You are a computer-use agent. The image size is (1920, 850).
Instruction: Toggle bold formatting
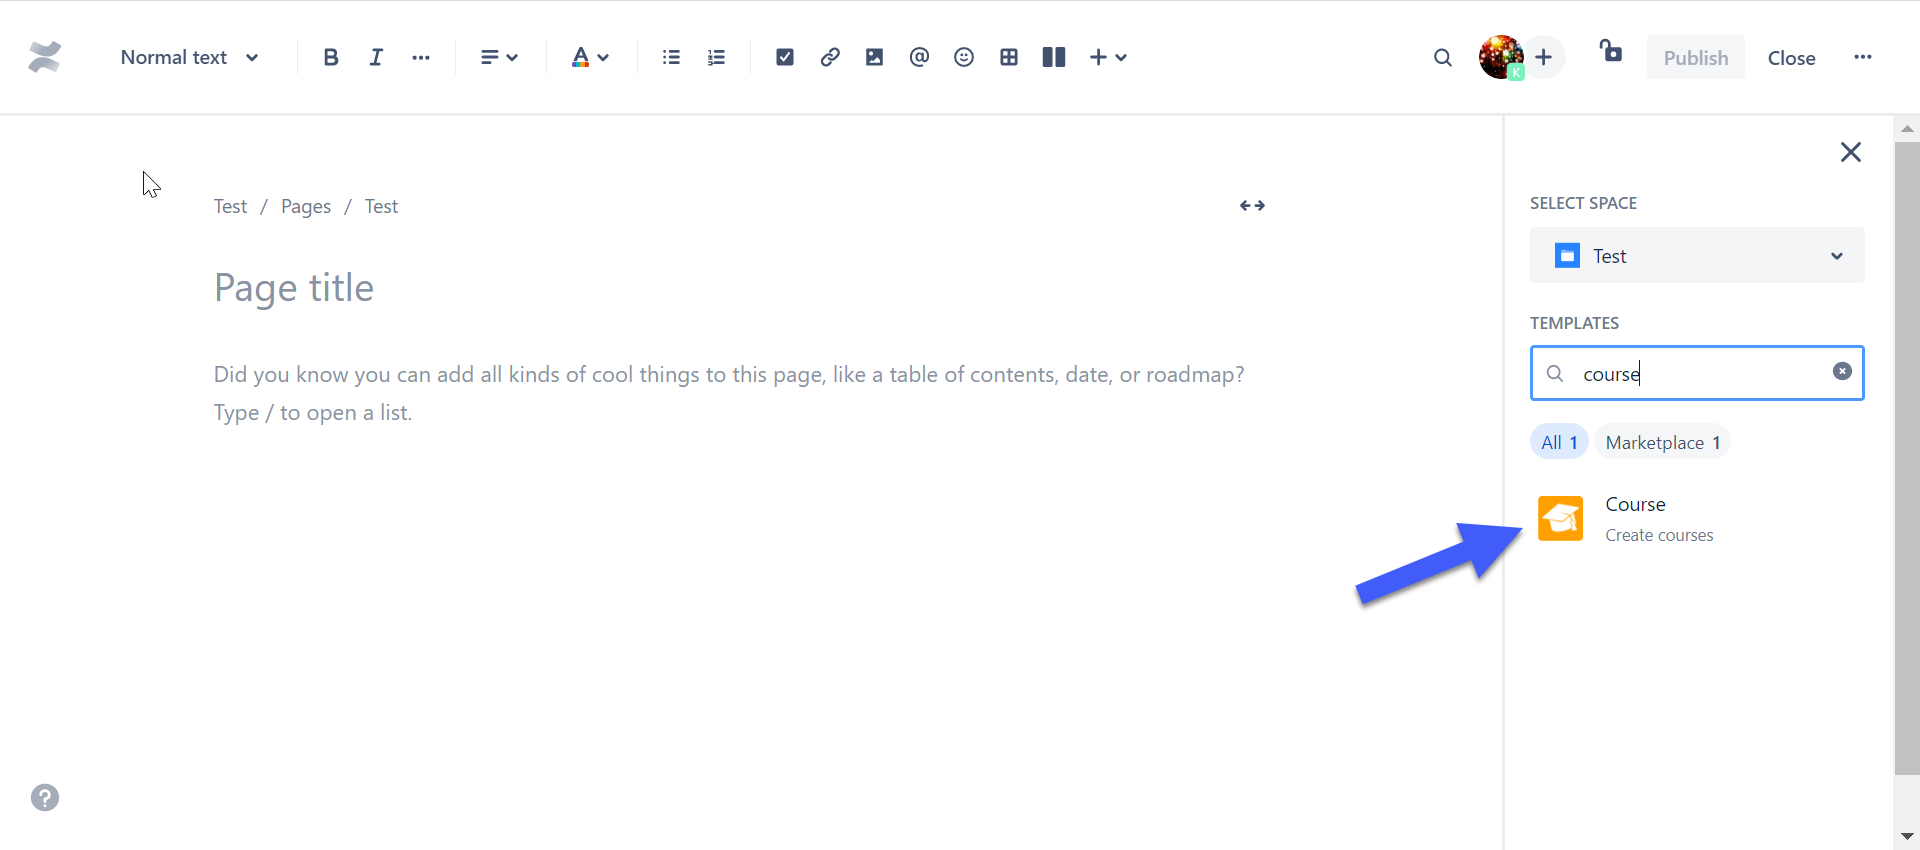pyautogui.click(x=331, y=58)
